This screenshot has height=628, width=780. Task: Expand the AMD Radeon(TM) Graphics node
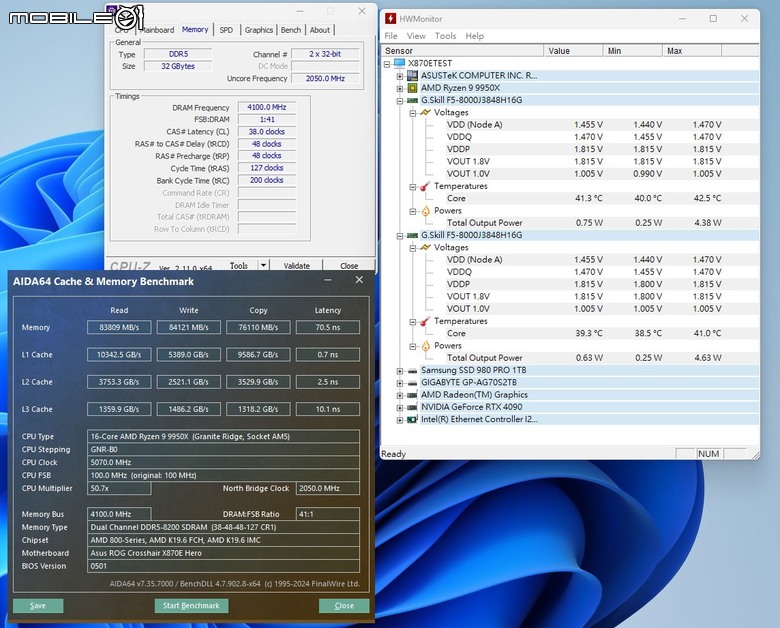399,395
